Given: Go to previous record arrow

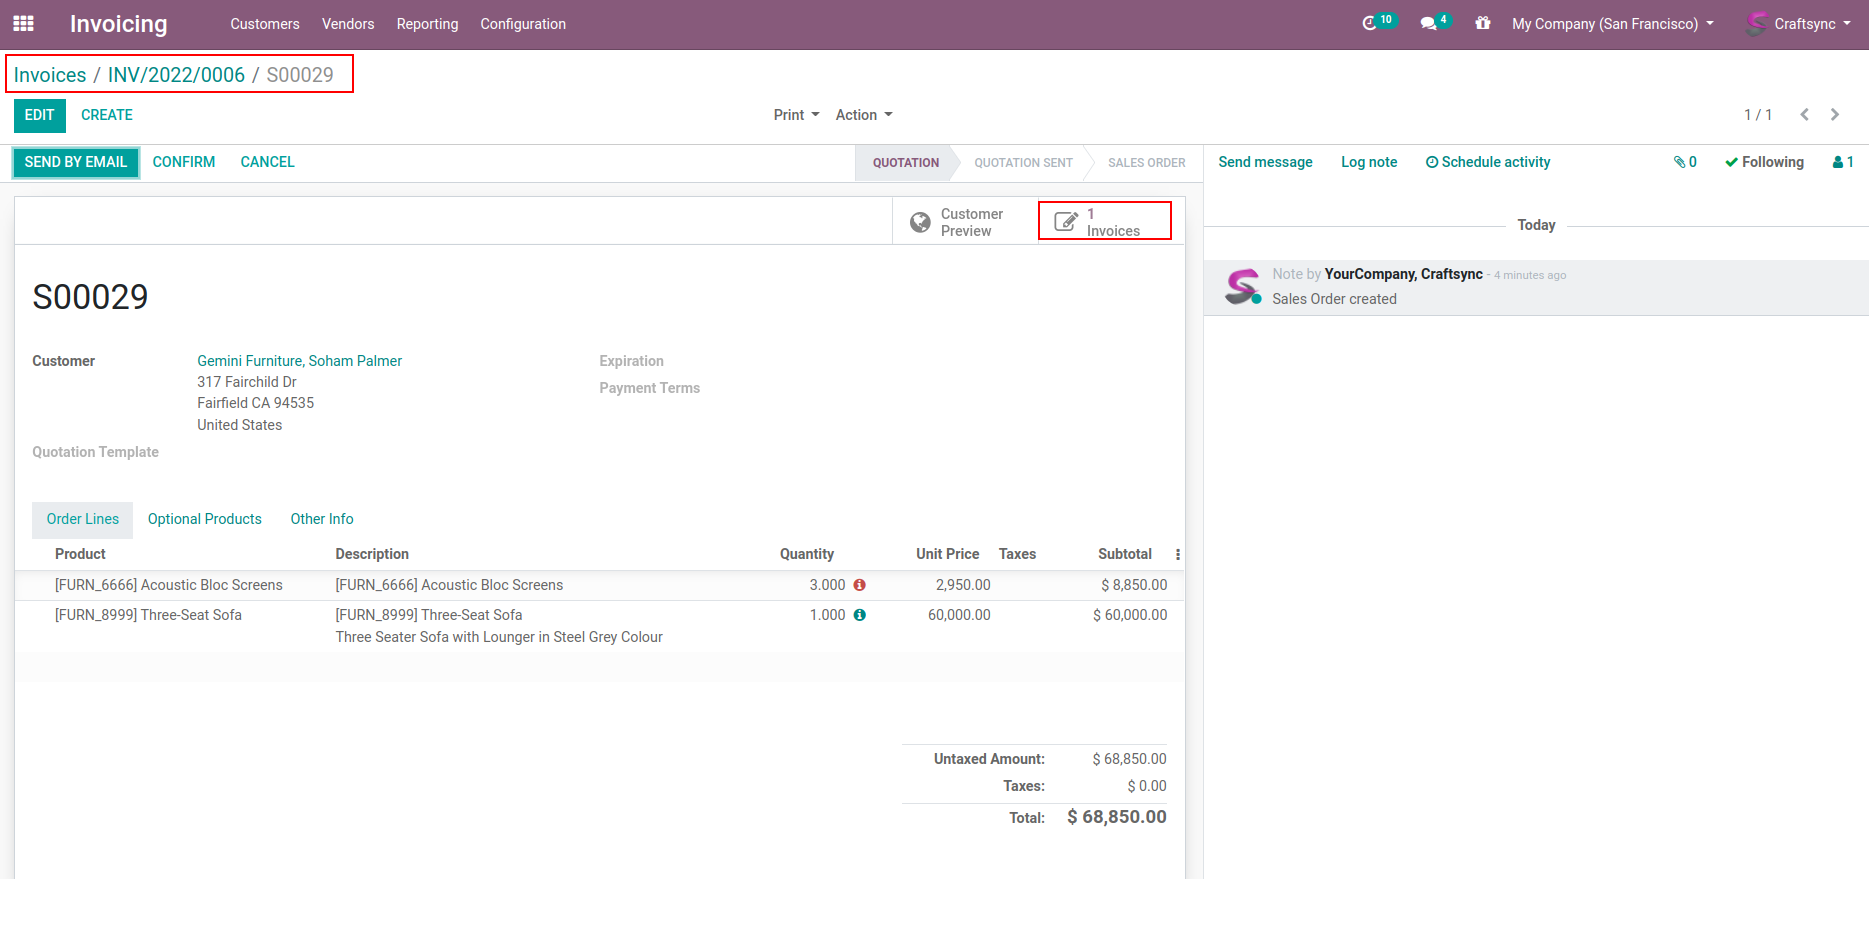Looking at the screenshot, I should (x=1804, y=115).
